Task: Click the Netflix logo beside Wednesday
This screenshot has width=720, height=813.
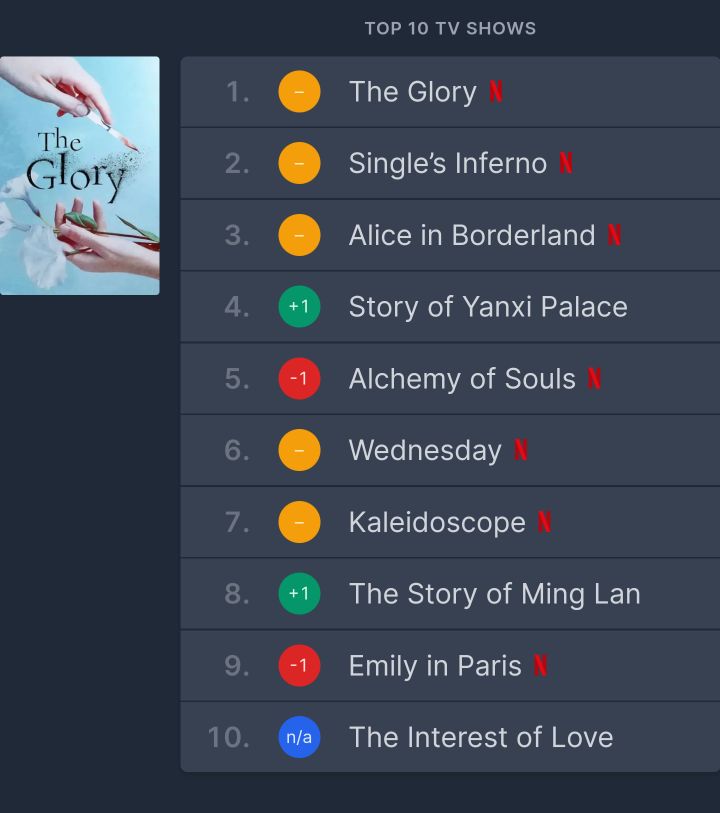Action: [520, 451]
